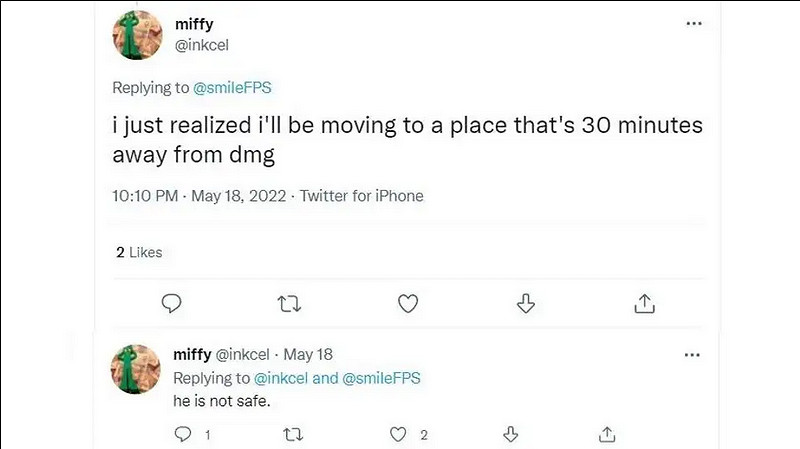Open more options on reply tweet
Screen dimensions: 800x449
tap(691, 355)
